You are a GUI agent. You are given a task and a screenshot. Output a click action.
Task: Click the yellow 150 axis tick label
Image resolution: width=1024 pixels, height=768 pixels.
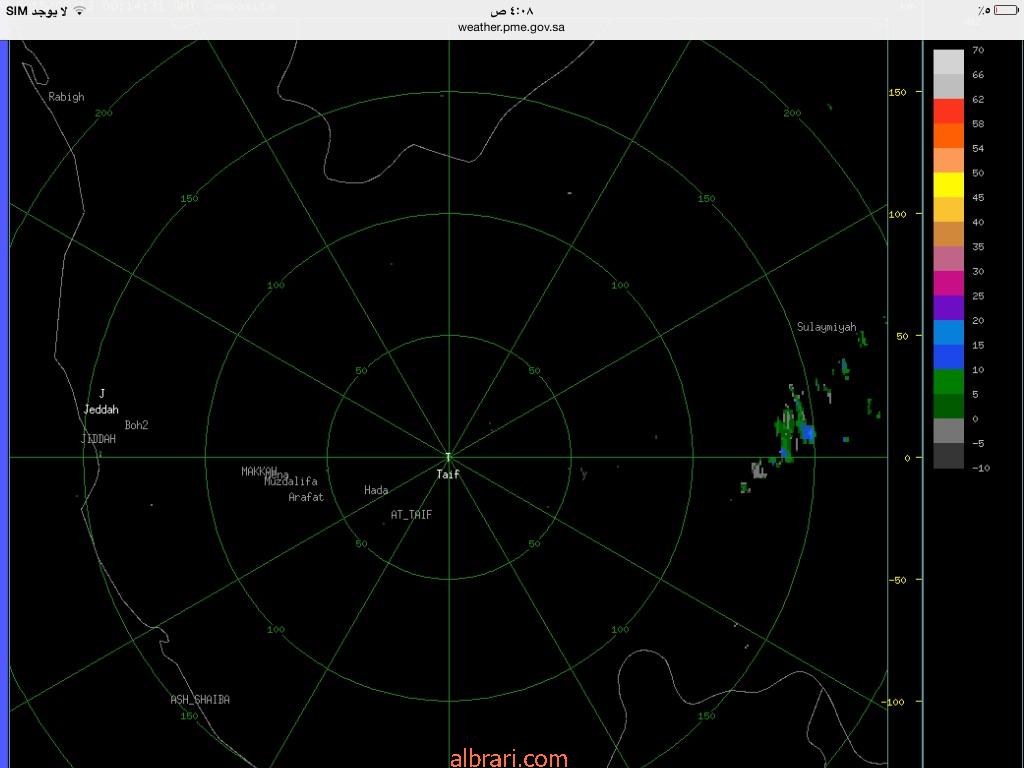pyautogui.click(x=898, y=92)
